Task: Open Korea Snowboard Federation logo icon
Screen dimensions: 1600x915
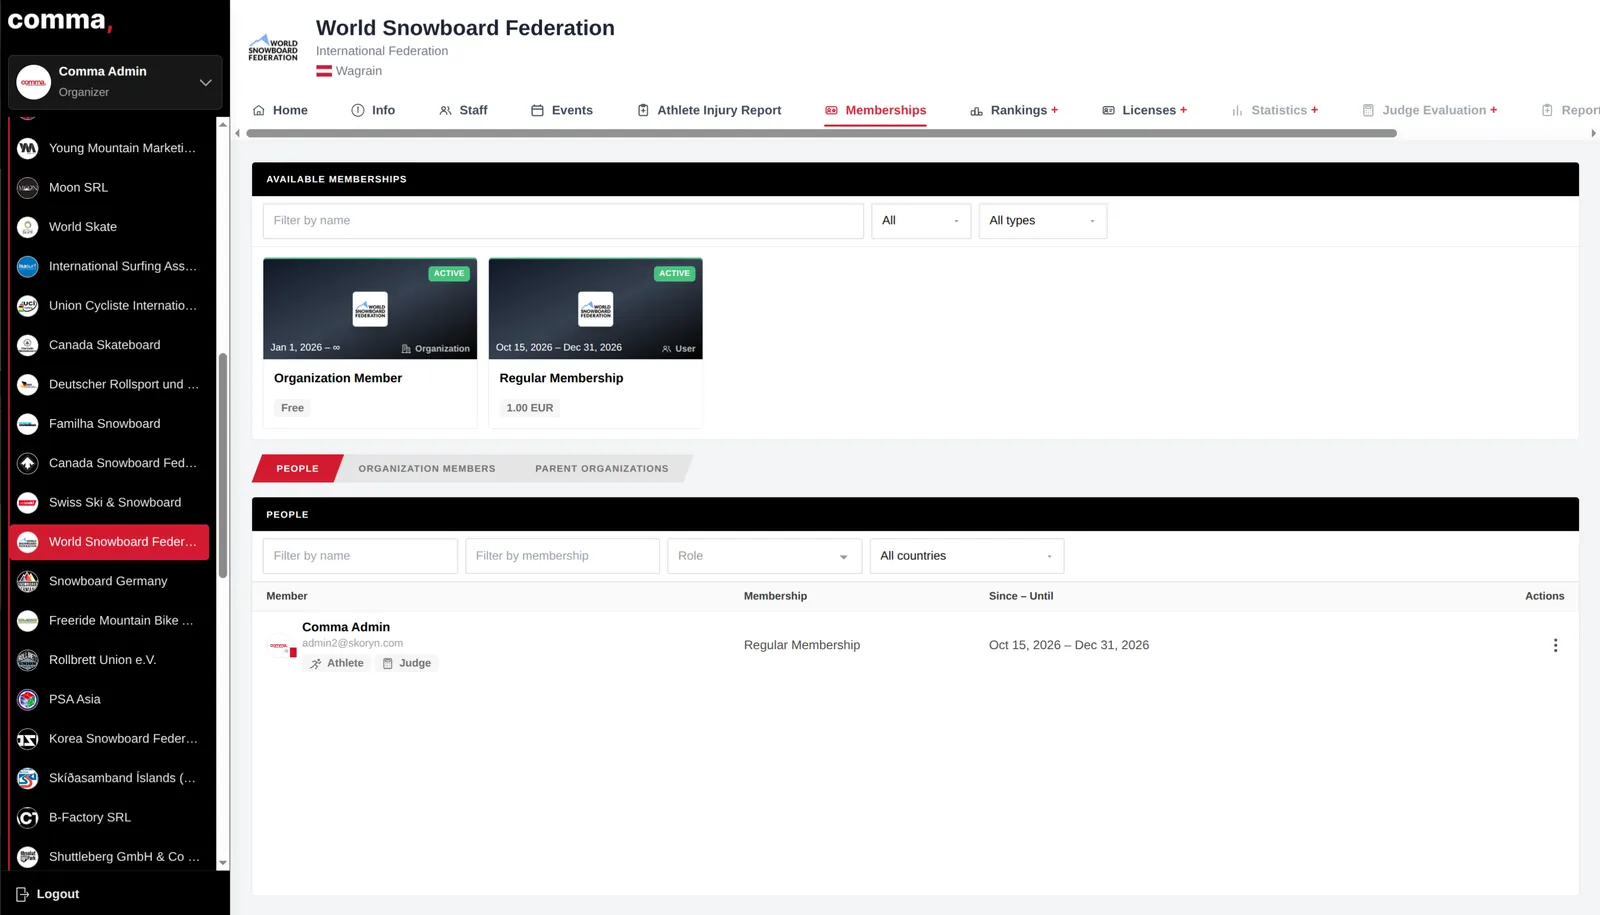Action: tap(28, 739)
